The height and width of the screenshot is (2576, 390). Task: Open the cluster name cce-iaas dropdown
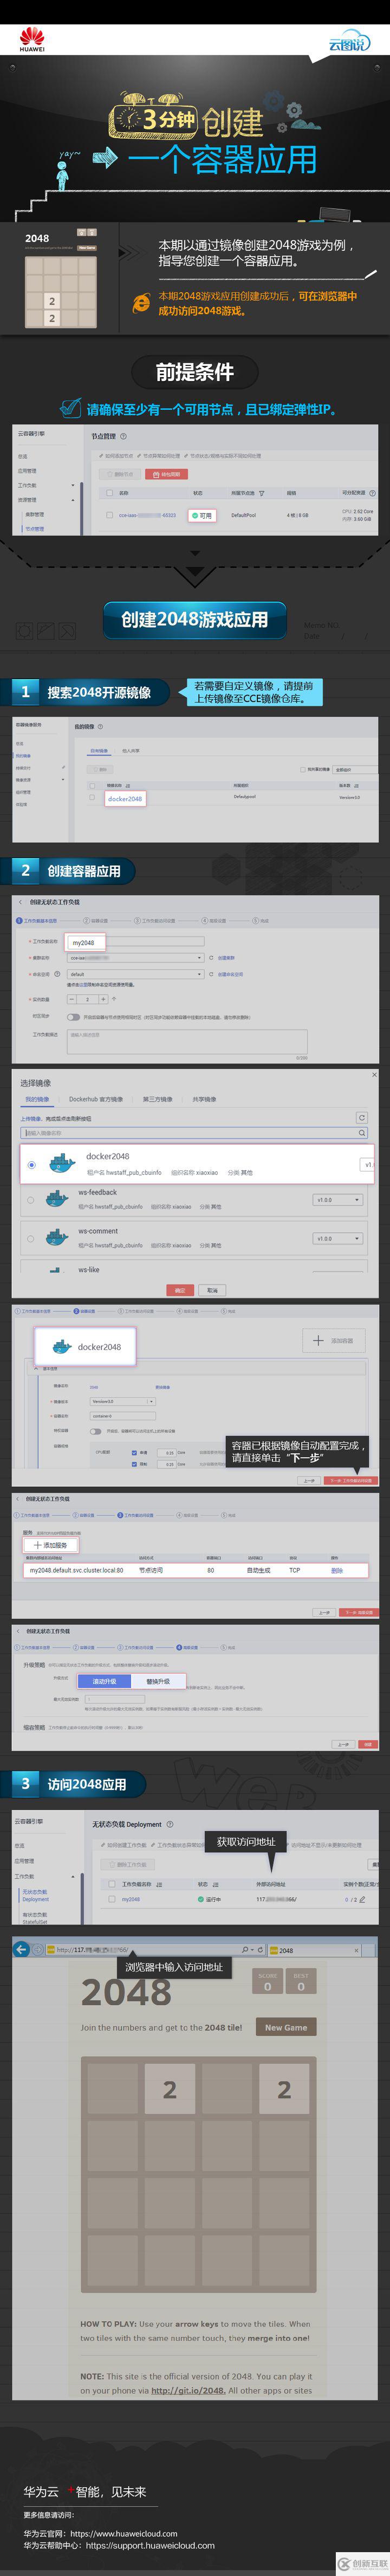[x=135, y=957]
